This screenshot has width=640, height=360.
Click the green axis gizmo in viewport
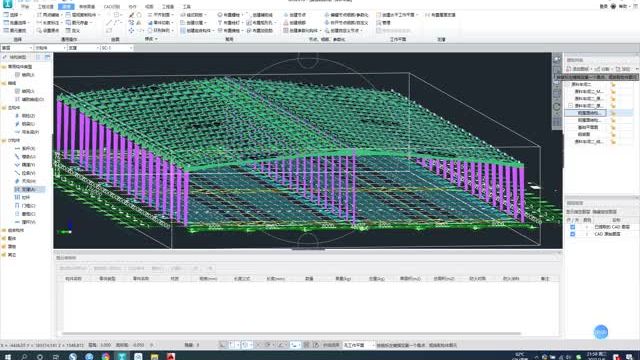66,231
